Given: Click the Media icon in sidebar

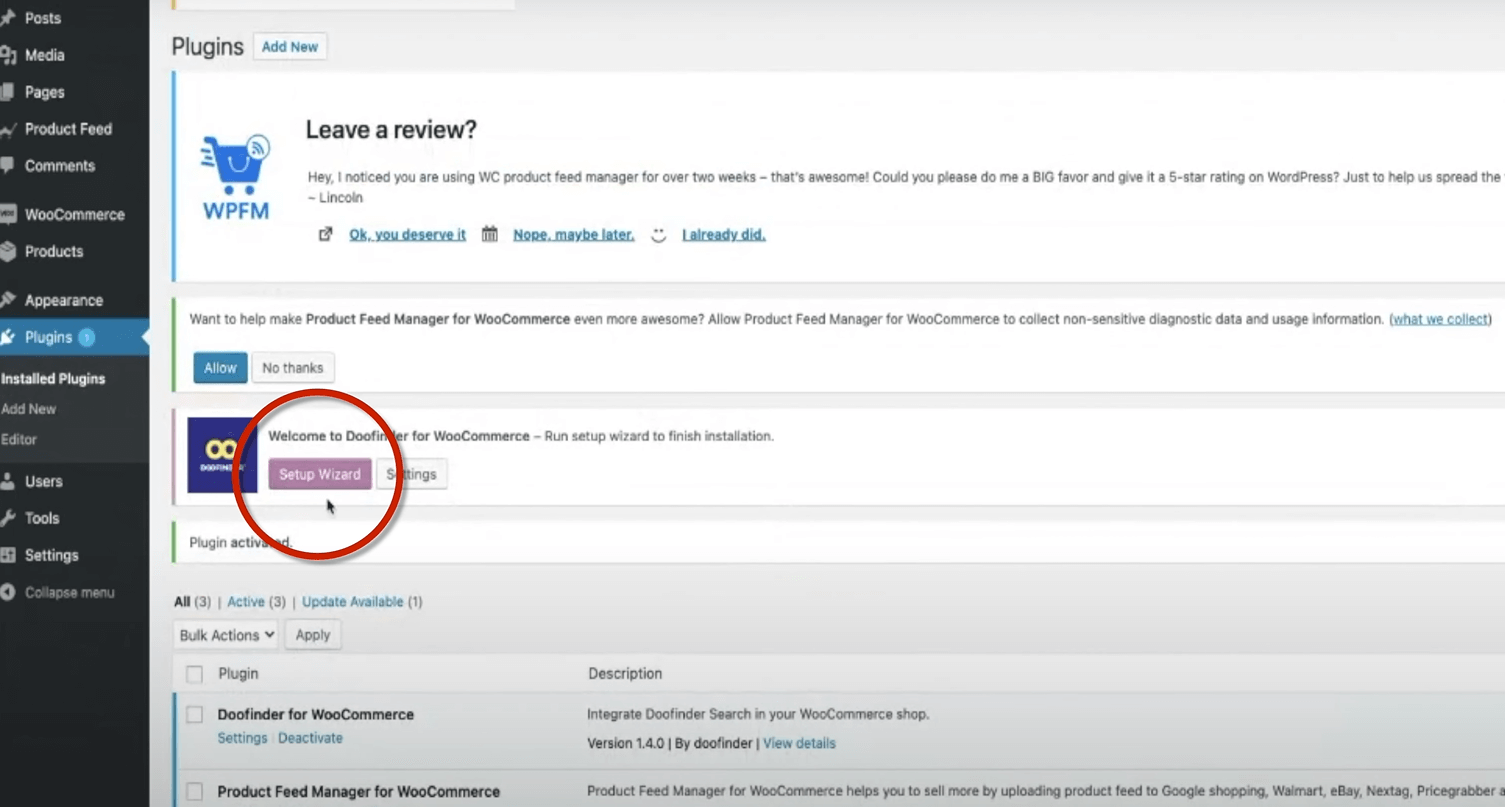Looking at the screenshot, I should tap(8, 56).
